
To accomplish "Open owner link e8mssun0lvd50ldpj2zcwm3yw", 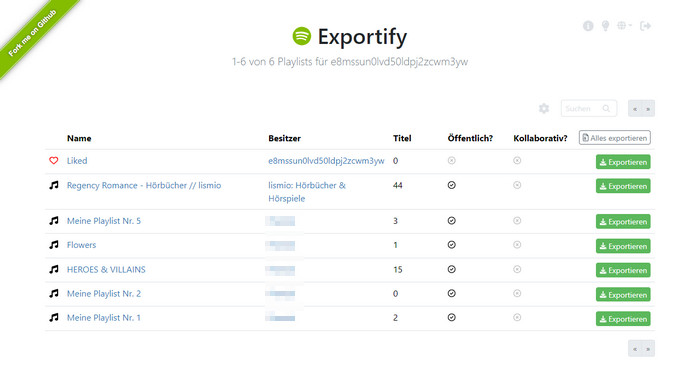I will click(326, 161).
